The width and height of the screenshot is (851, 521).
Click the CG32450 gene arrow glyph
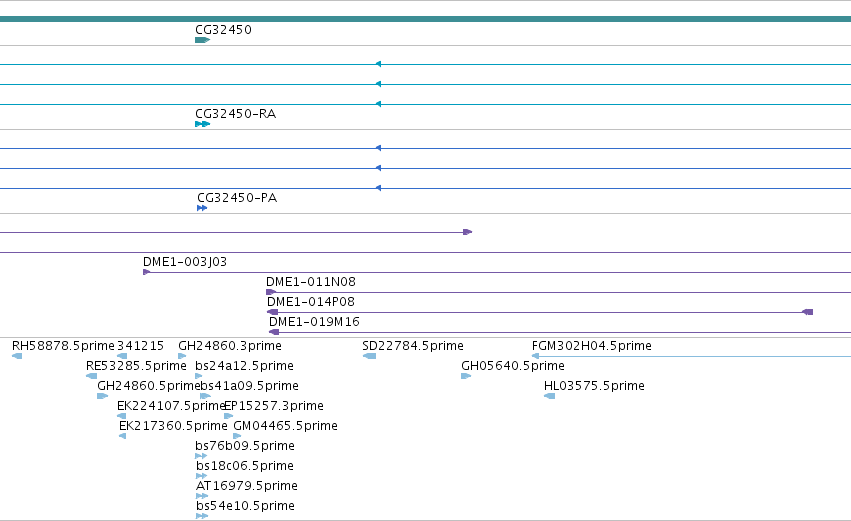coord(202,40)
